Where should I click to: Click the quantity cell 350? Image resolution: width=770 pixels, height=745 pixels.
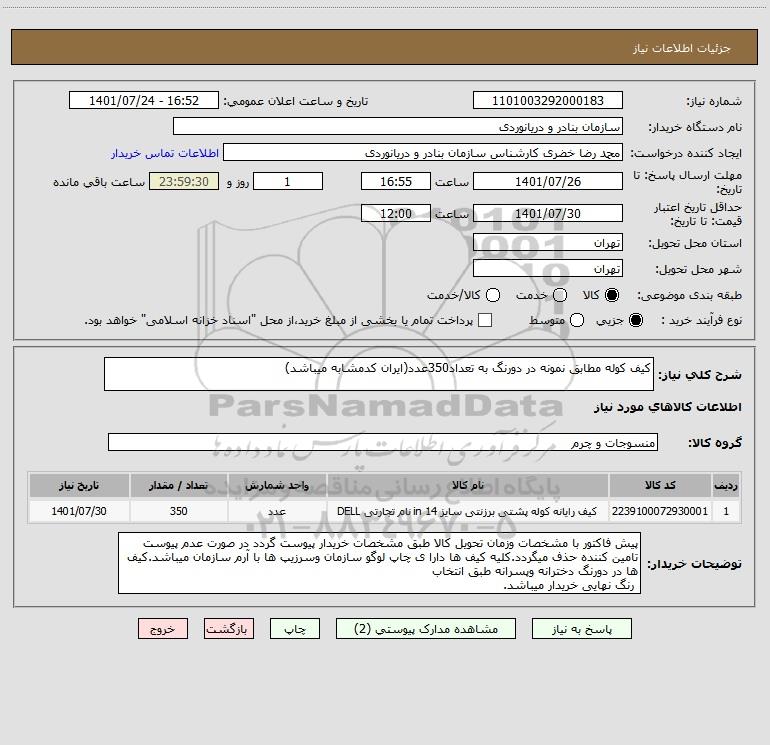pyautogui.click(x=179, y=511)
